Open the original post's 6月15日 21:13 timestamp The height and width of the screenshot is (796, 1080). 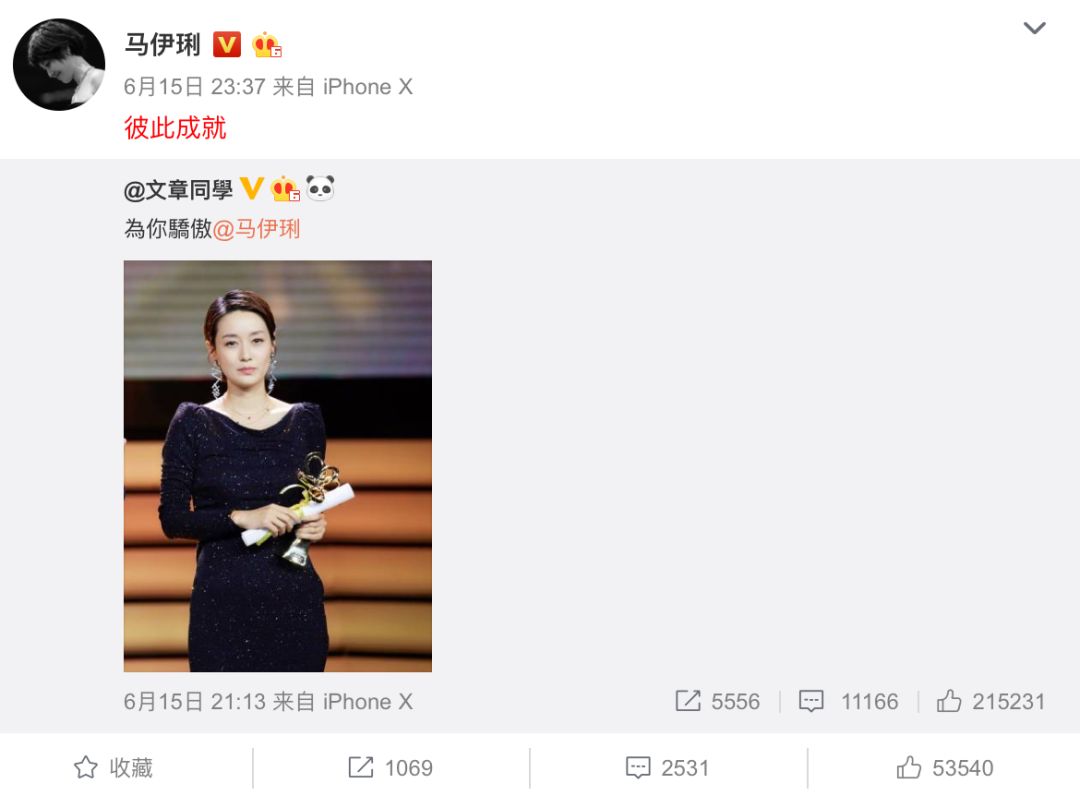(194, 702)
